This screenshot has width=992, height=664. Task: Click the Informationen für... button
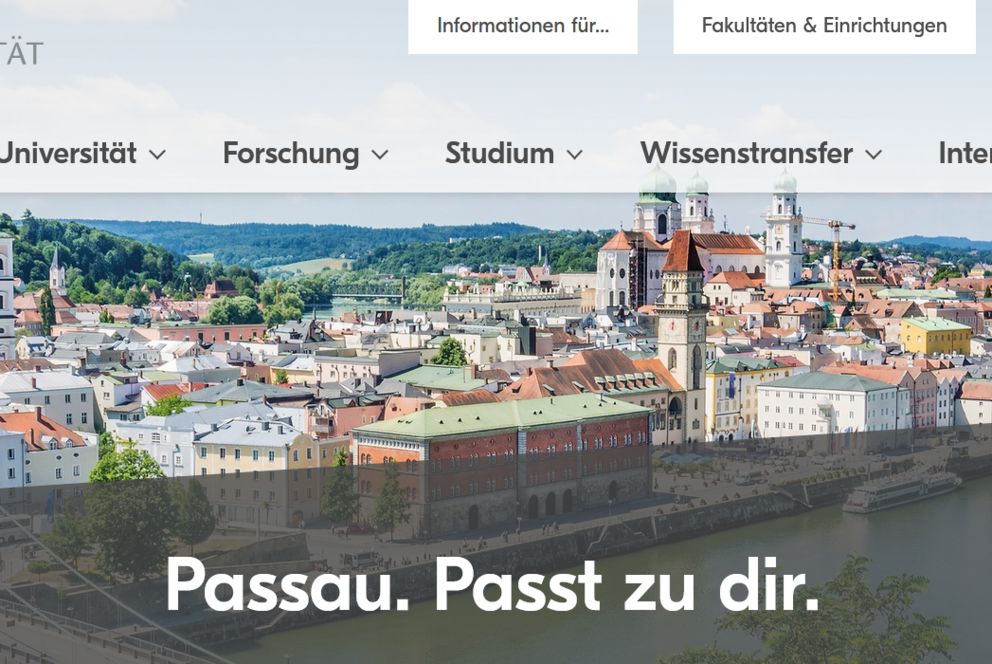tap(523, 26)
